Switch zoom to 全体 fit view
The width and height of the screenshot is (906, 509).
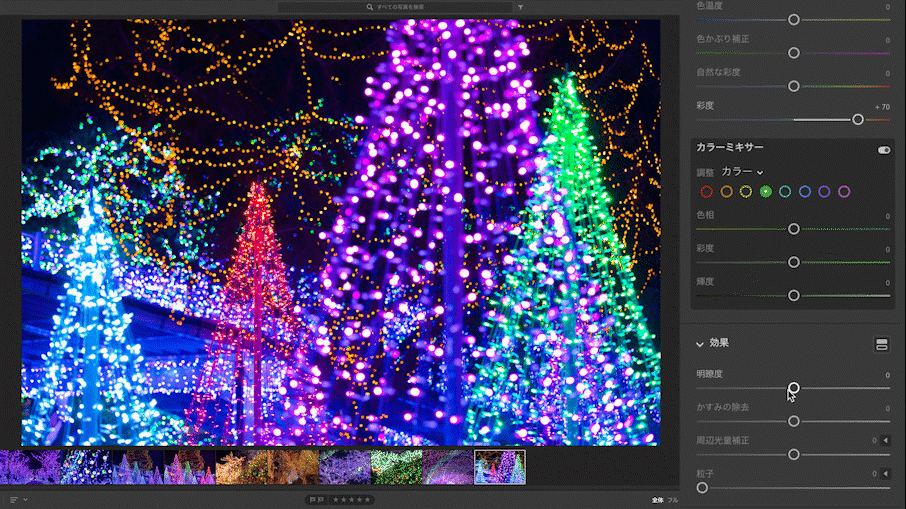[658, 500]
